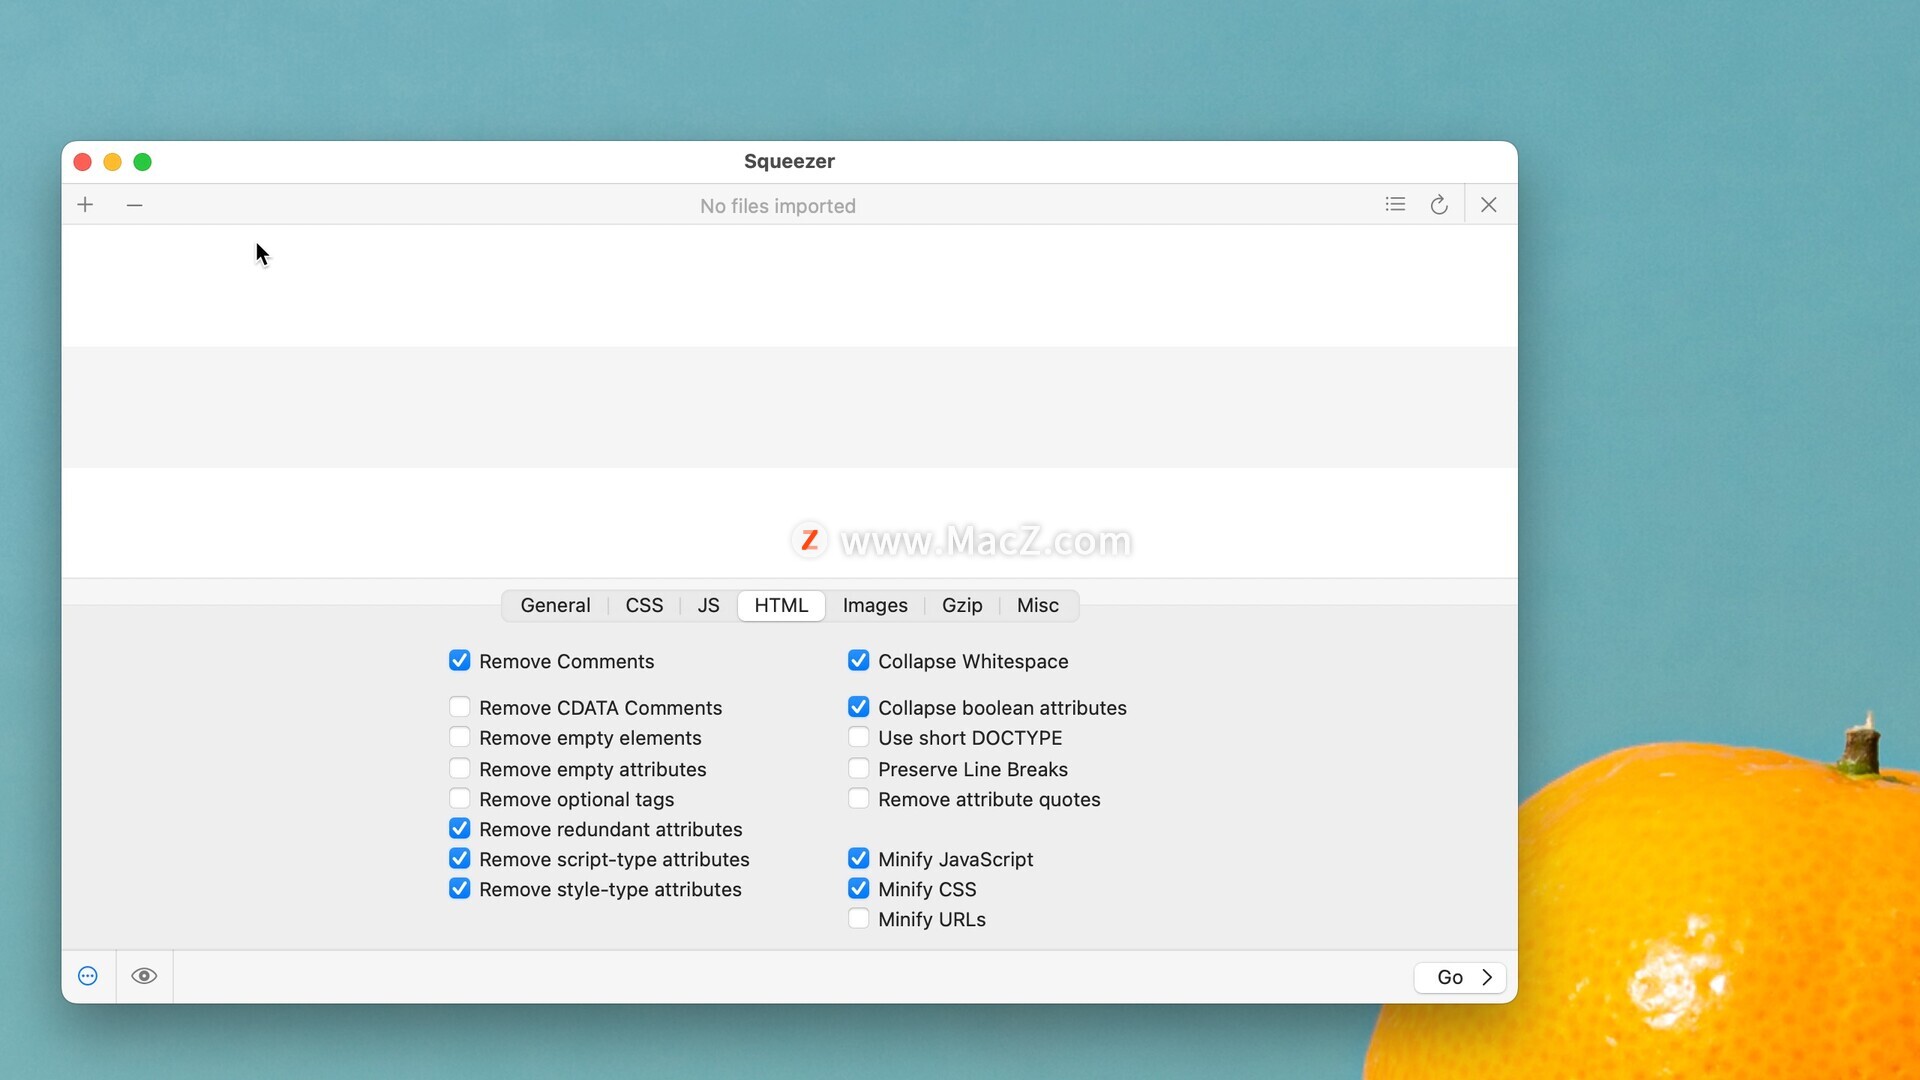Viewport: 1920px width, 1080px height.
Task: Click the Squeezer window title
Action: click(789, 161)
